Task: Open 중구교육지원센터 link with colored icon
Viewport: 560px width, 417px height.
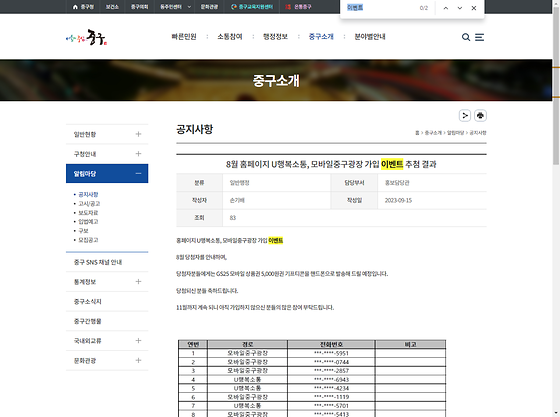Action: coord(252,7)
